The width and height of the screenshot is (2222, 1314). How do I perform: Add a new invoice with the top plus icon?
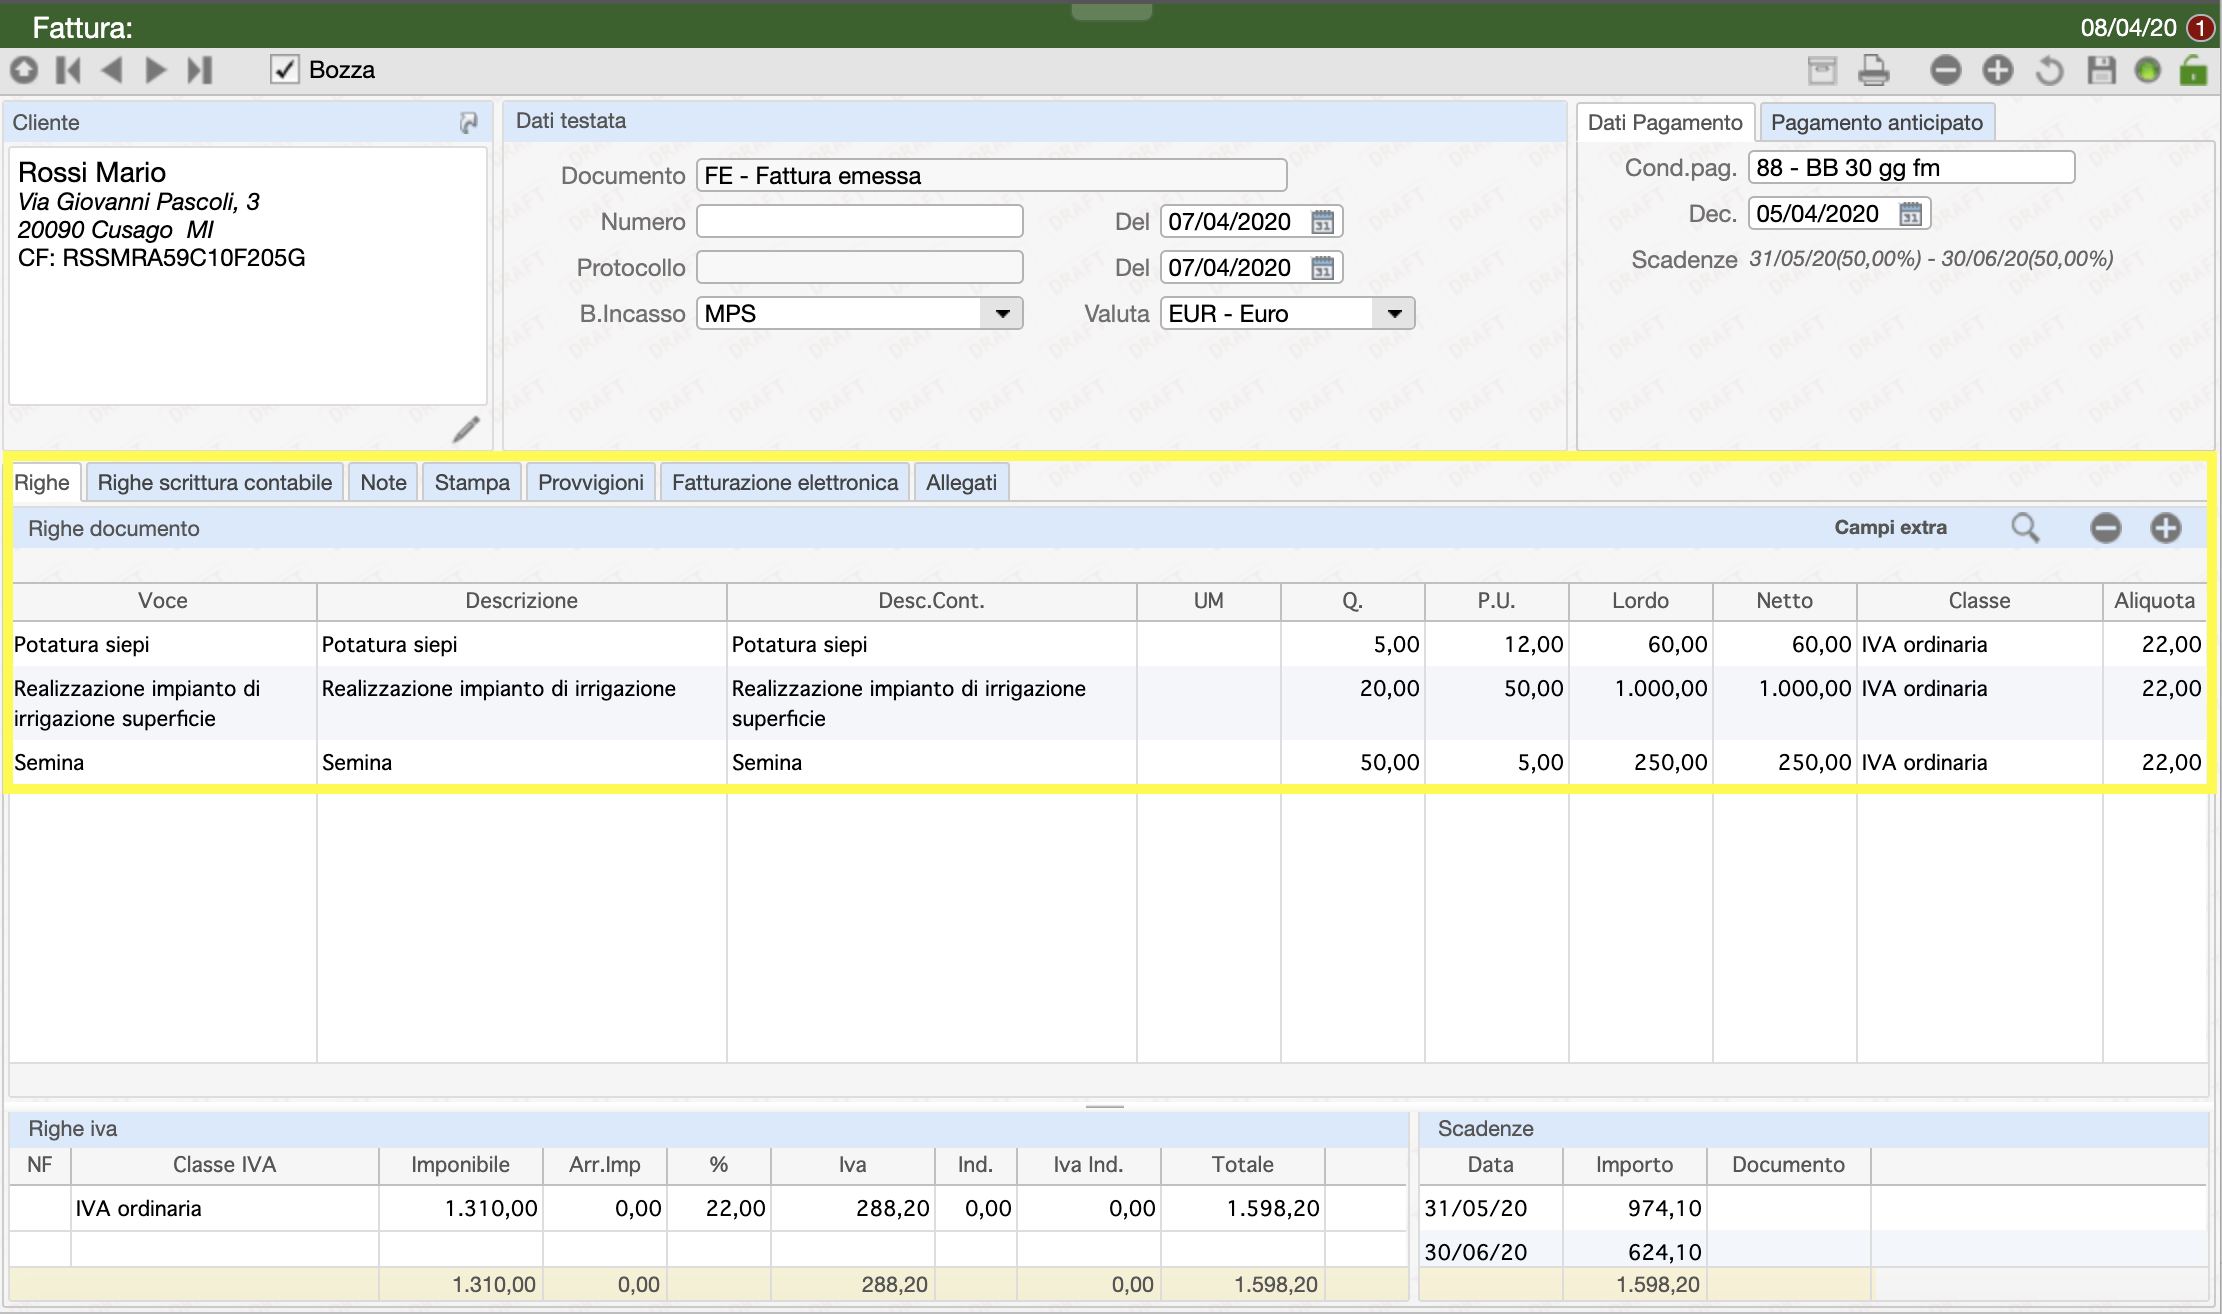[1998, 70]
